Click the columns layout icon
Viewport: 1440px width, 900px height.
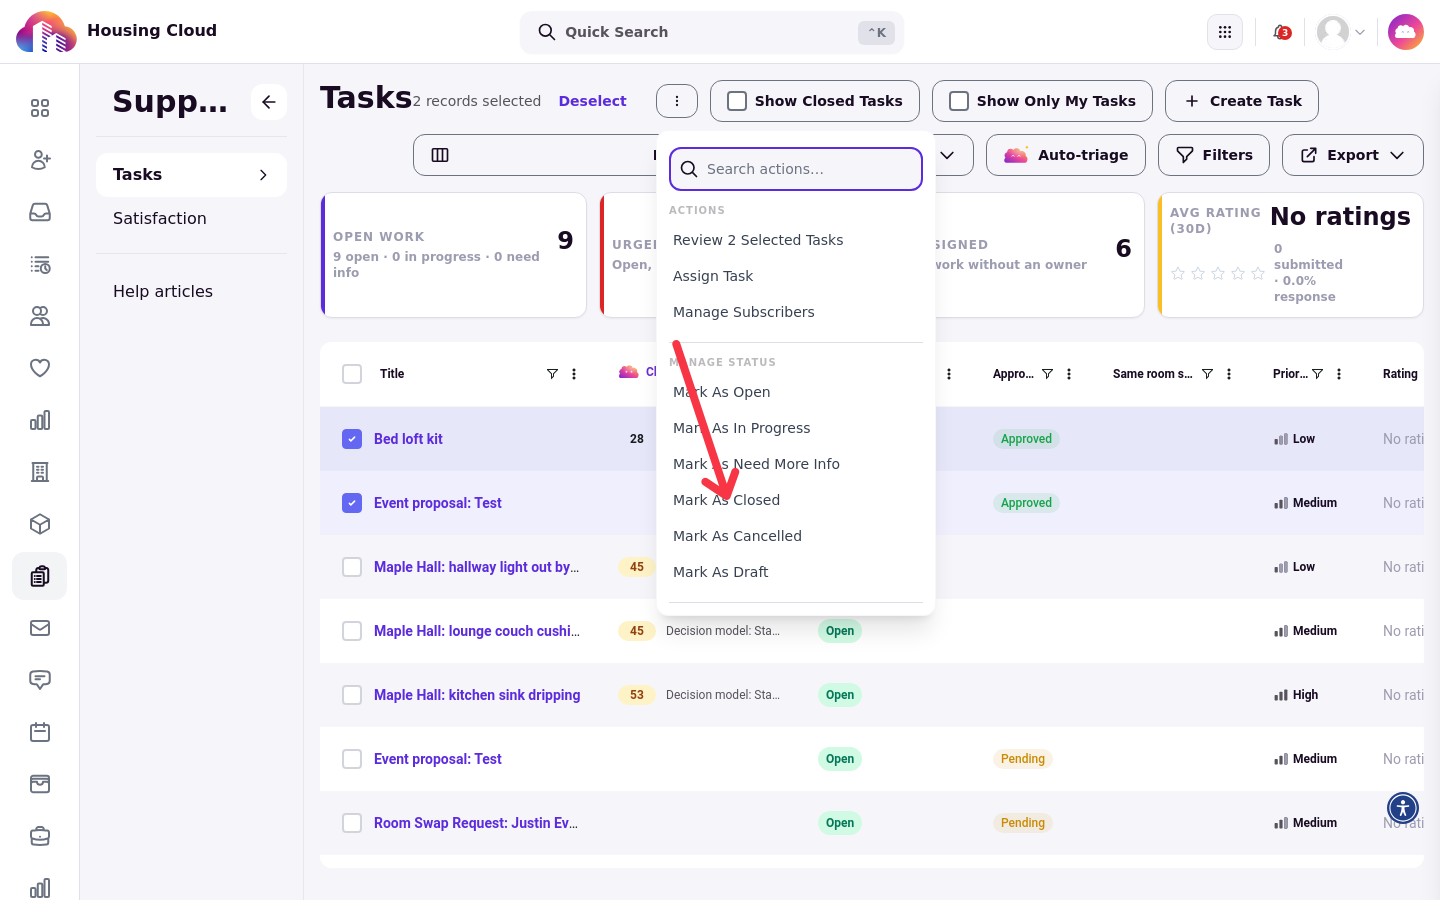440,155
